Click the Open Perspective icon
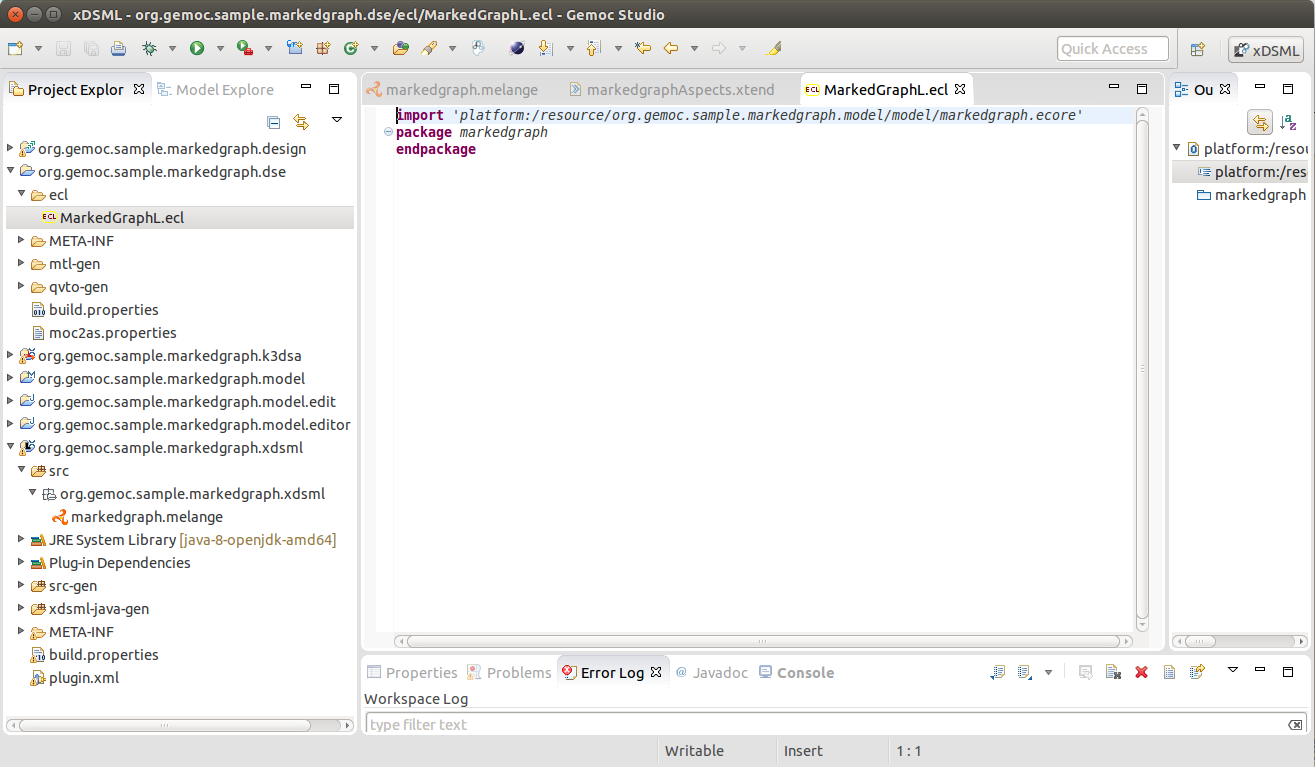Viewport: 1315px width, 767px height. pos(1197,49)
